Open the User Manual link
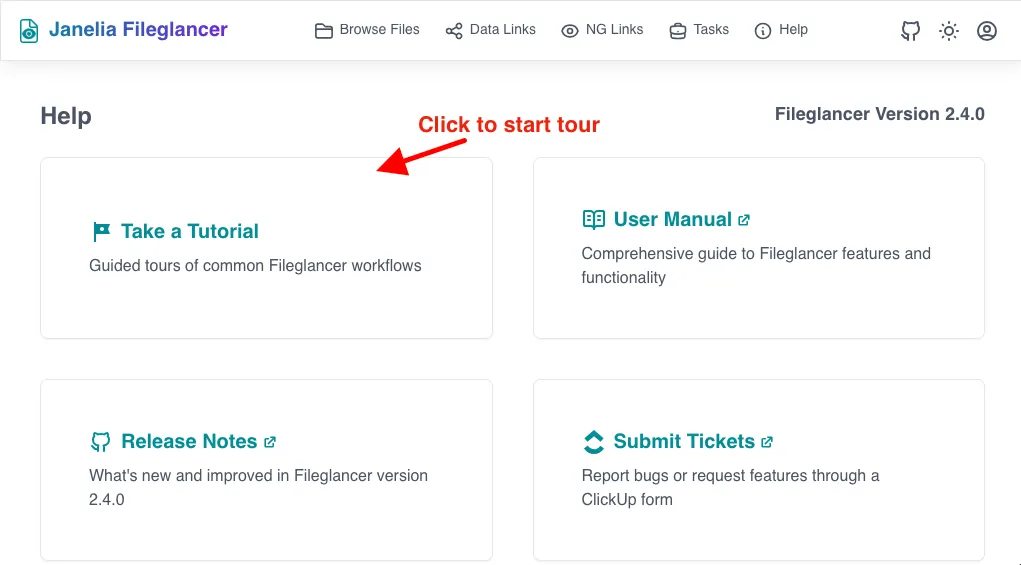1021x565 pixels. (673, 219)
